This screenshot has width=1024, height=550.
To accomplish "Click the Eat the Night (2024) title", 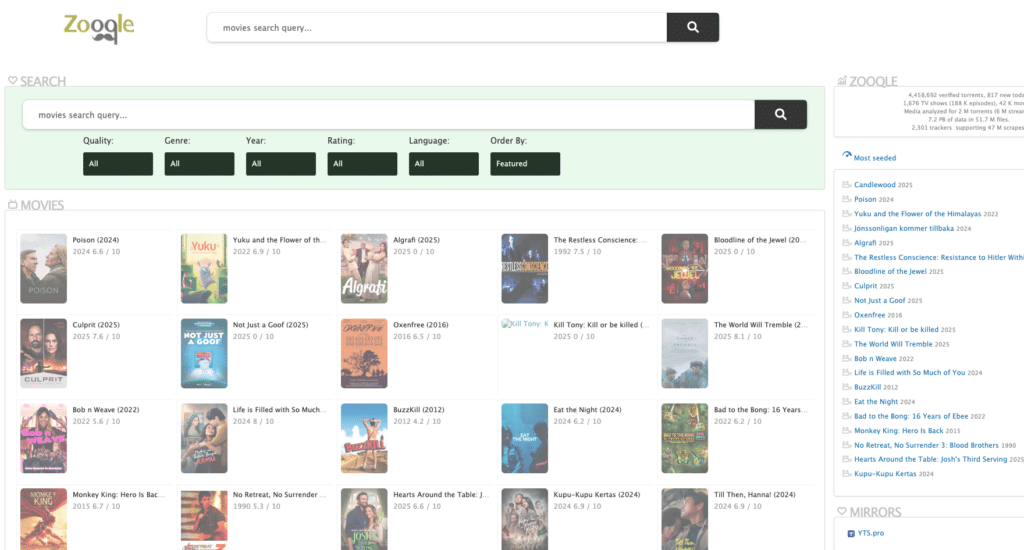I will point(587,410).
